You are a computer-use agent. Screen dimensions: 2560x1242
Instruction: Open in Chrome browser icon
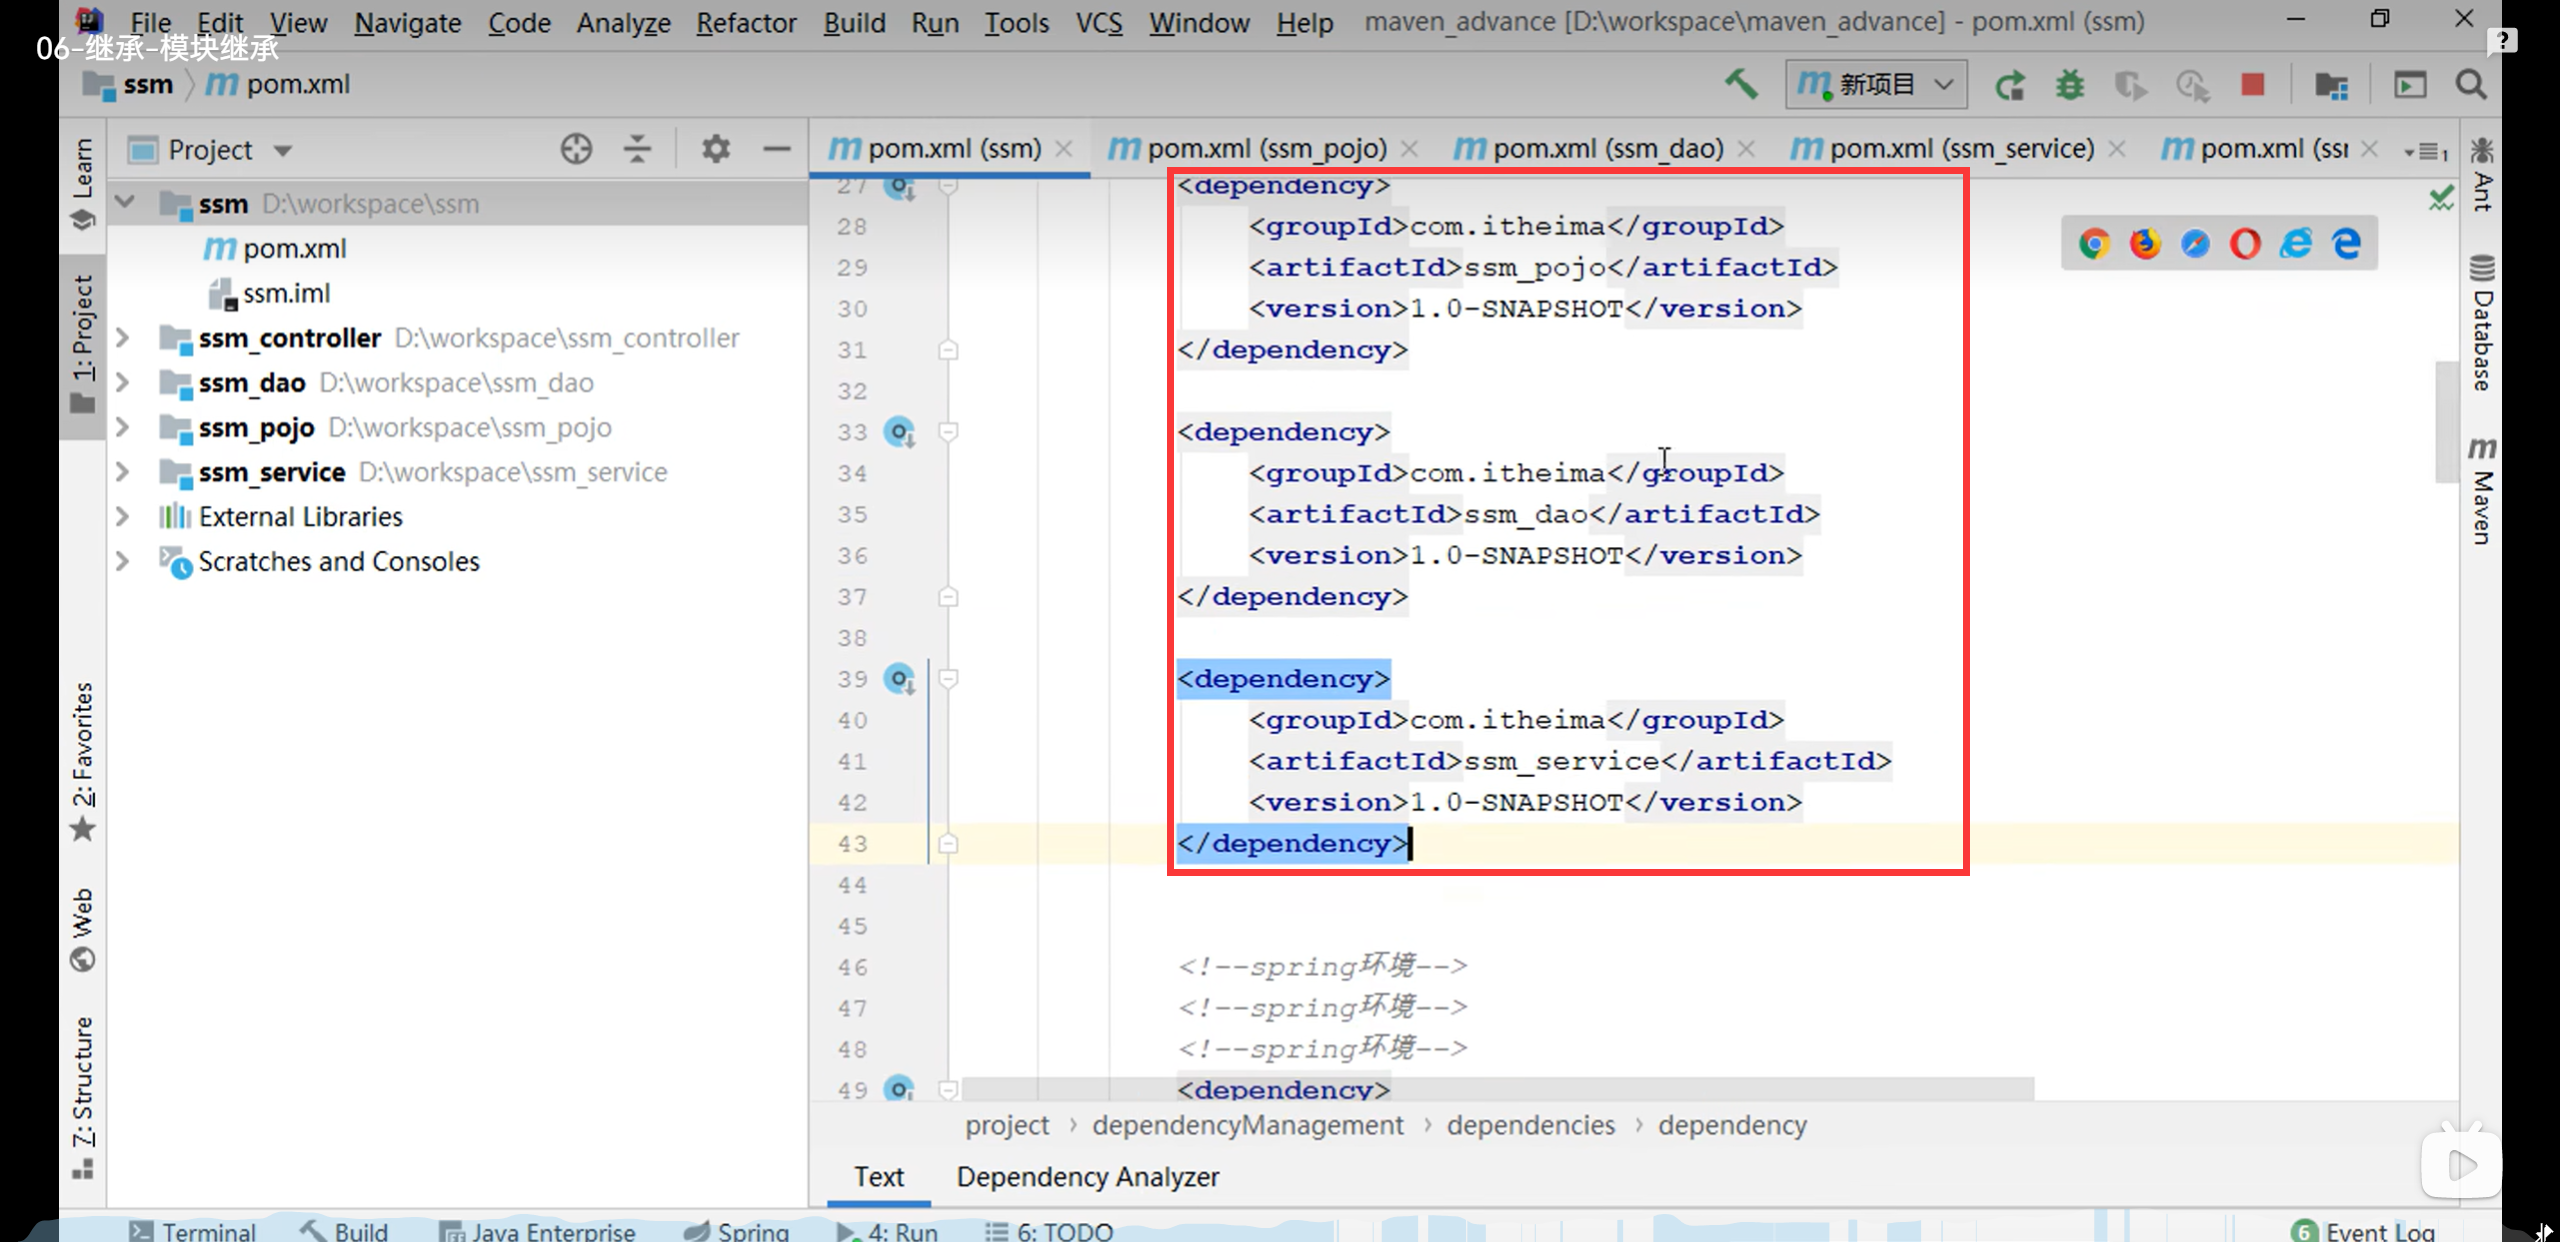point(2094,243)
